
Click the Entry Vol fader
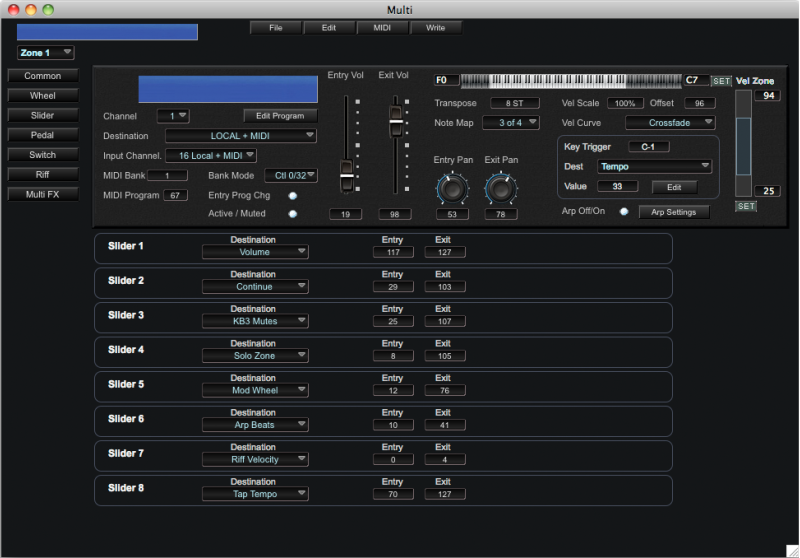(347, 175)
